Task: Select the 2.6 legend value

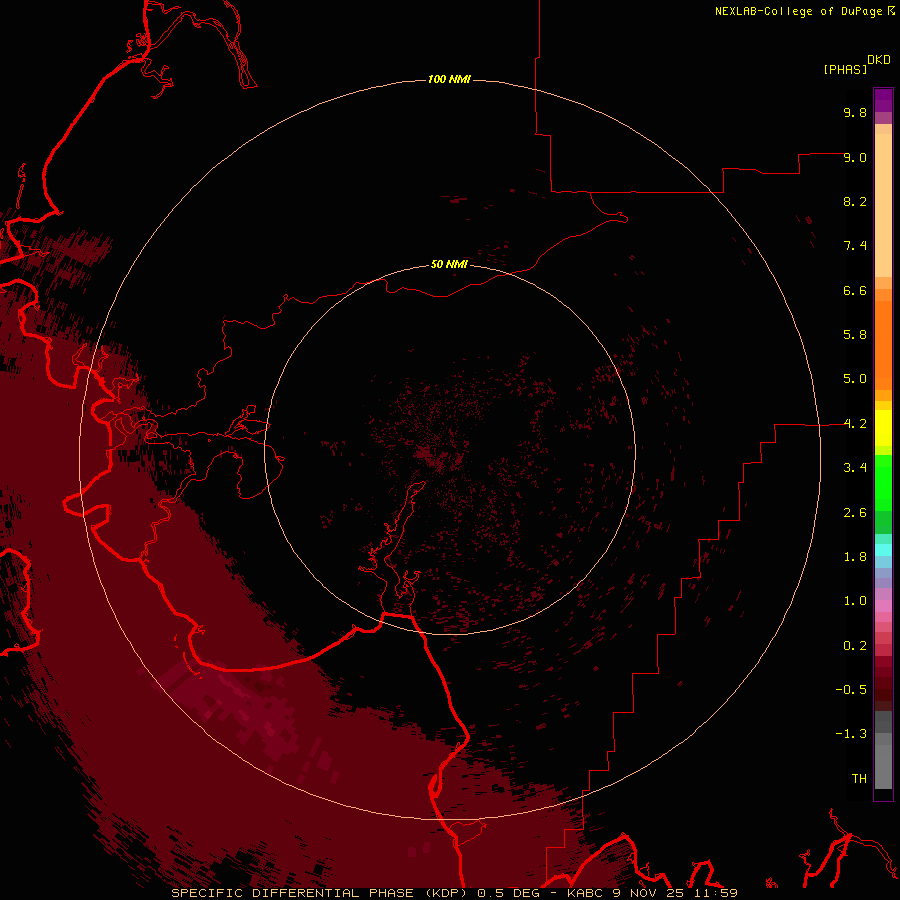Action: pyautogui.click(x=855, y=513)
